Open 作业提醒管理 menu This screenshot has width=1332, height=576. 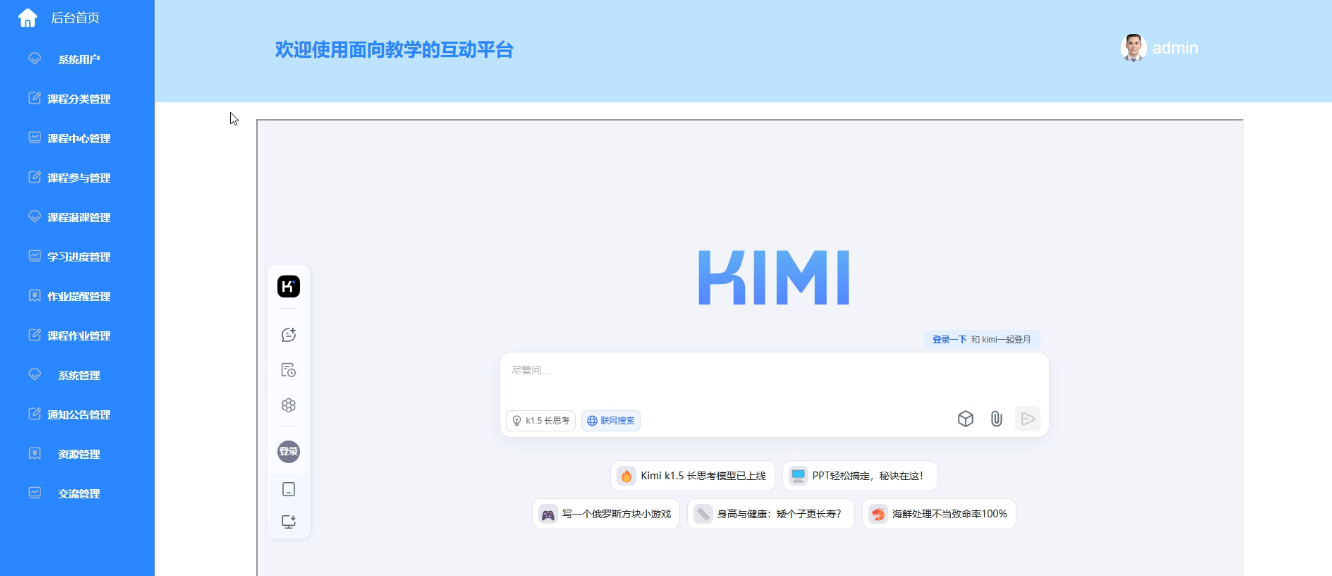point(77,296)
